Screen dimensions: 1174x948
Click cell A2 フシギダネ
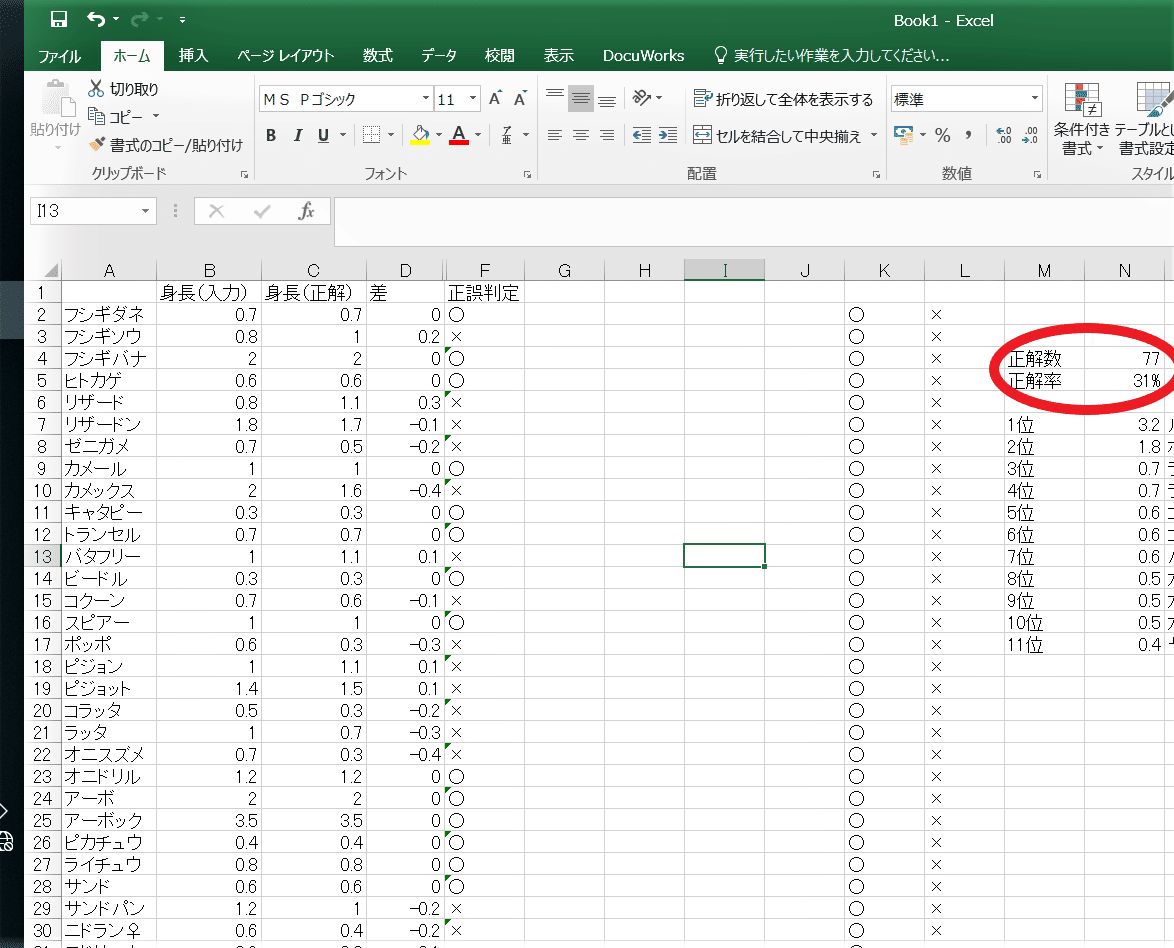point(109,315)
